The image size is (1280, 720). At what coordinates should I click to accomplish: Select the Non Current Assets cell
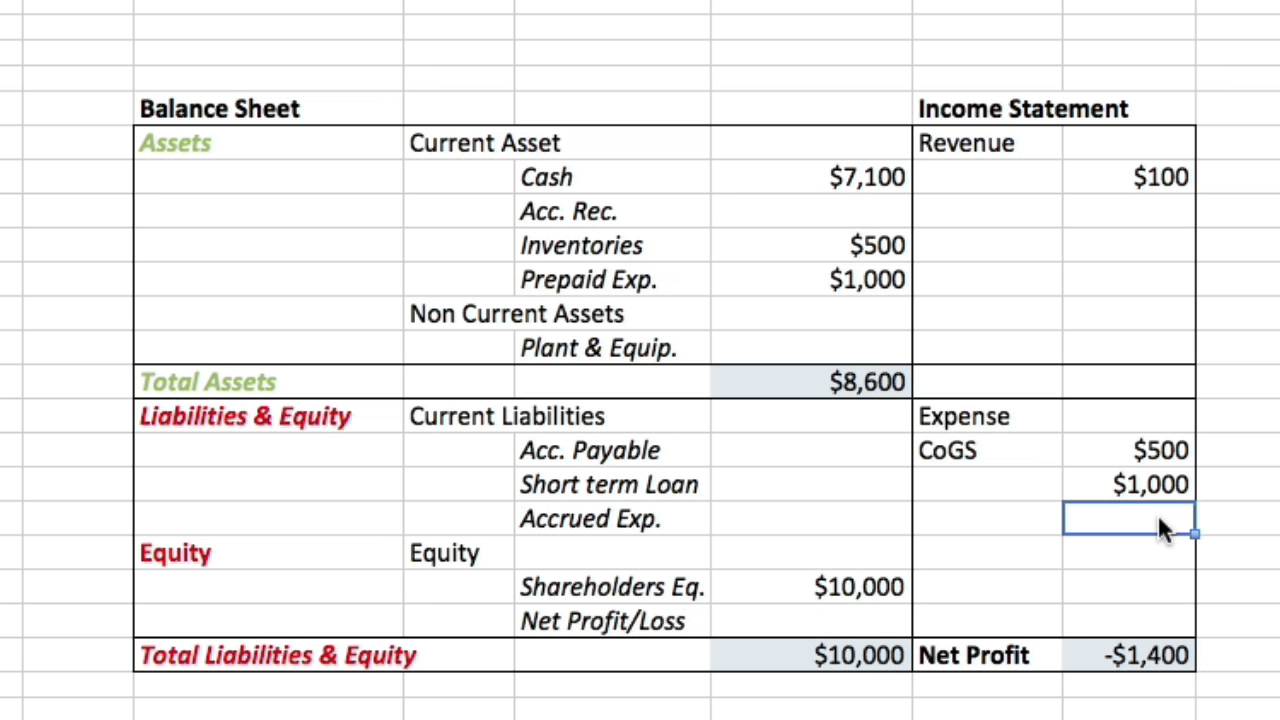coord(516,314)
